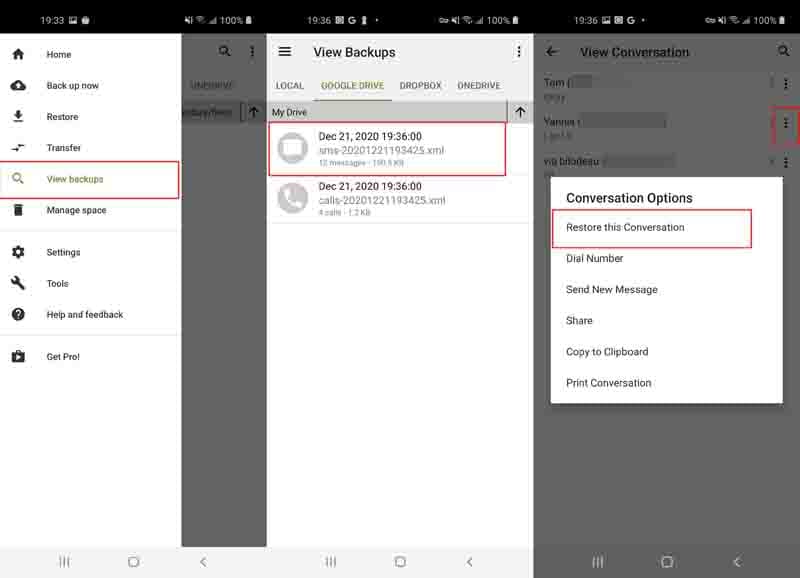Open search on the View Conversation screen
The width and height of the screenshot is (800, 578).
coord(781,52)
